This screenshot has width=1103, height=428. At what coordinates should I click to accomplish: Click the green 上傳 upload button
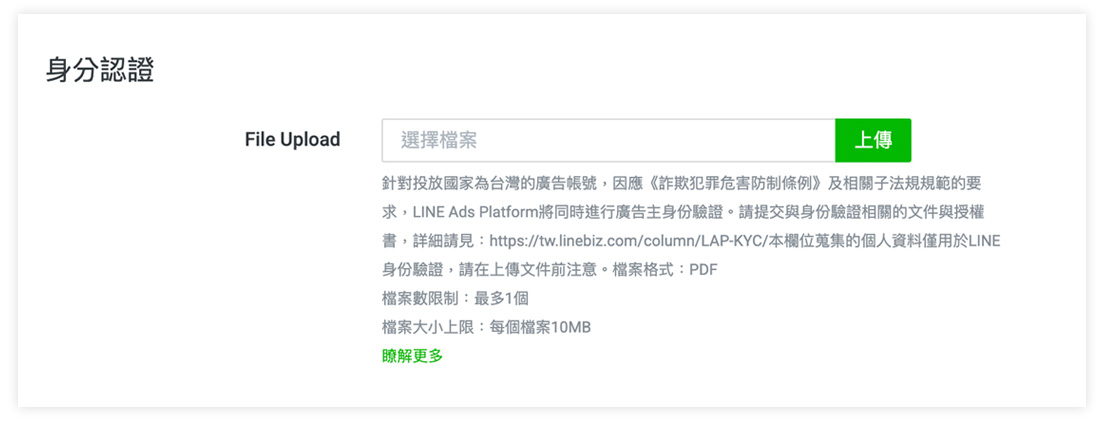click(873, 140)
